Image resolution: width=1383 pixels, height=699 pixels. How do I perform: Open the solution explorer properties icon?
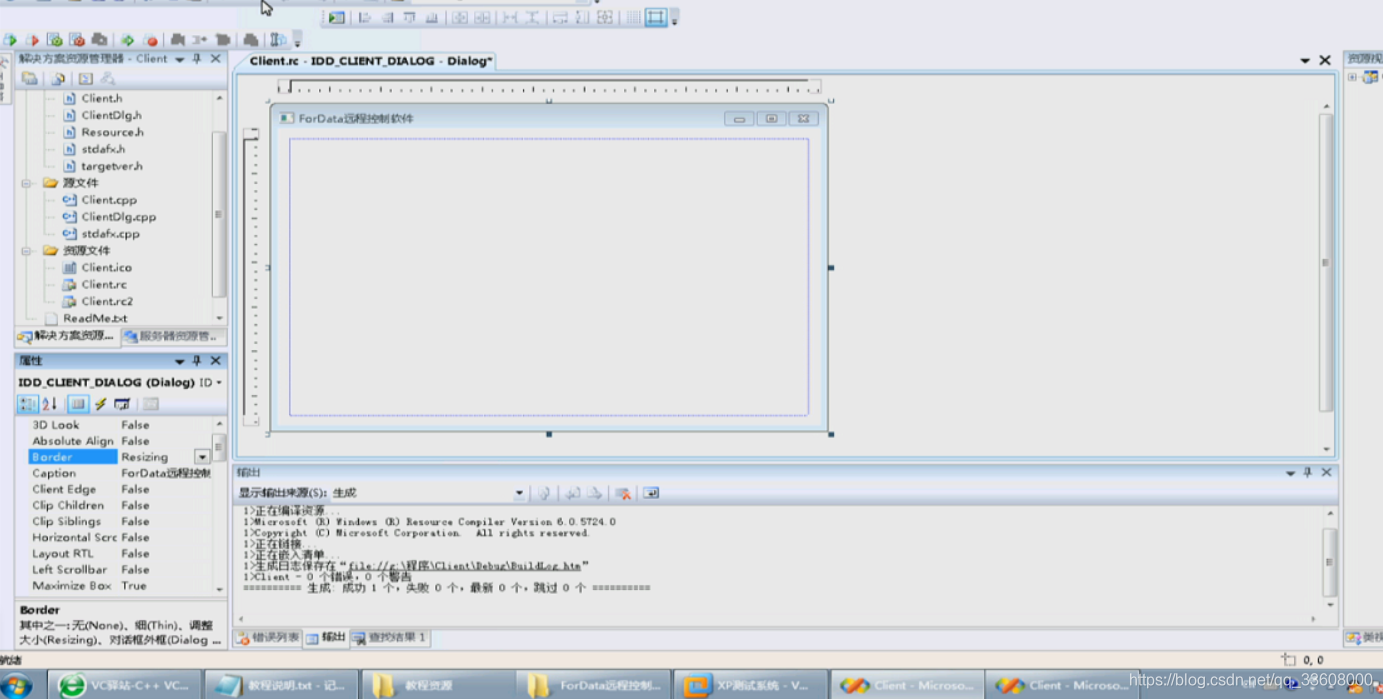pos(30,78)
